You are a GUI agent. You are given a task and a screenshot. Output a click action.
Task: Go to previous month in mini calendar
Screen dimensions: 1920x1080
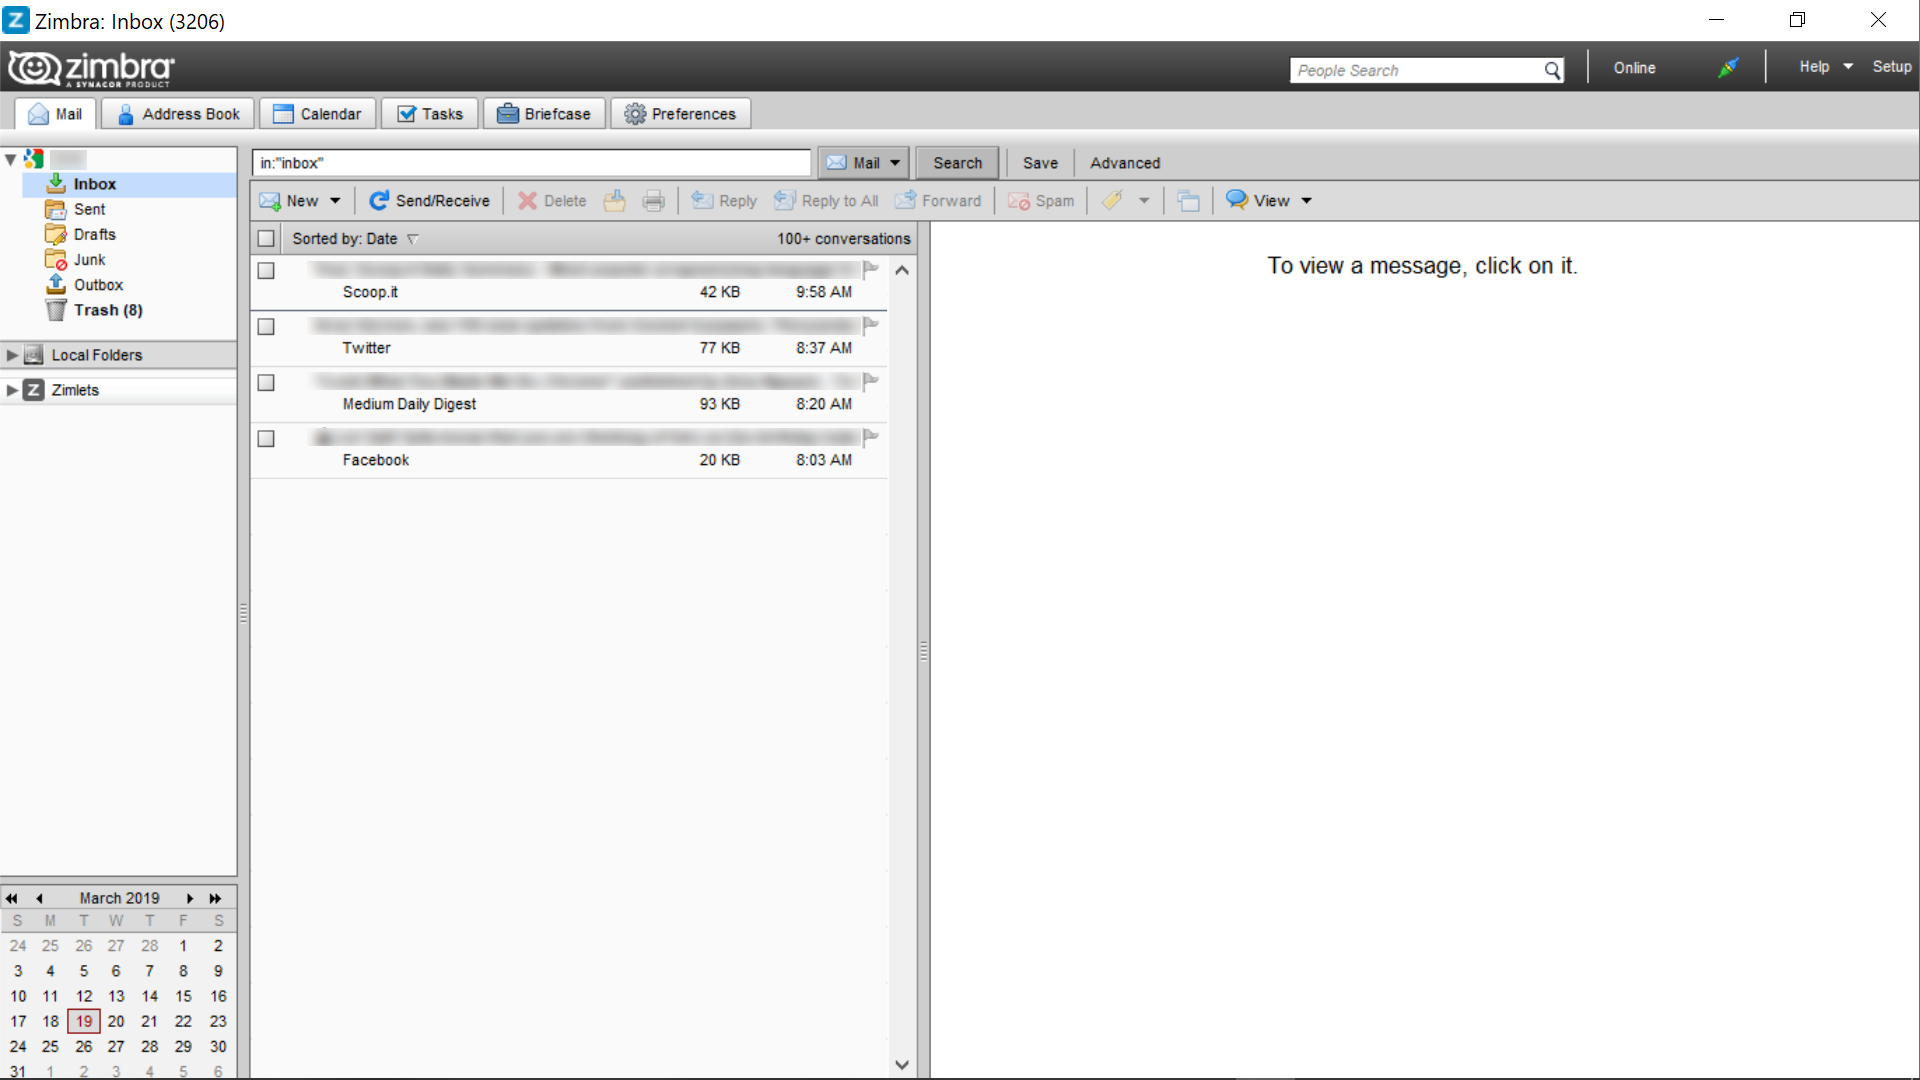click(x=39, y=898)
